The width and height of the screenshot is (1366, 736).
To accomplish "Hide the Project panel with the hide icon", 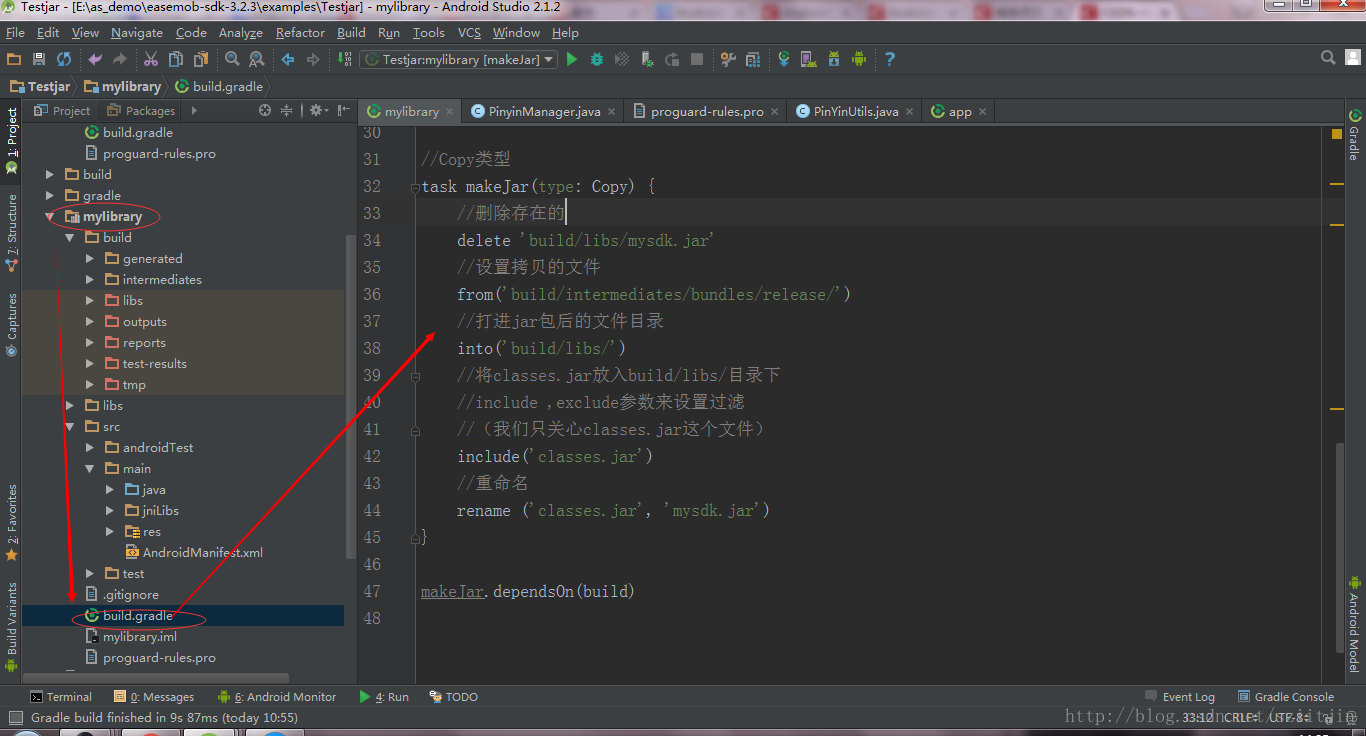I will point(343,110).
